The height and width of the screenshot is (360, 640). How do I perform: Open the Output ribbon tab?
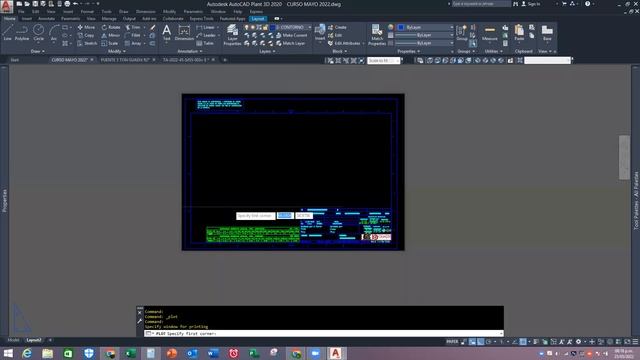[129, 19]
